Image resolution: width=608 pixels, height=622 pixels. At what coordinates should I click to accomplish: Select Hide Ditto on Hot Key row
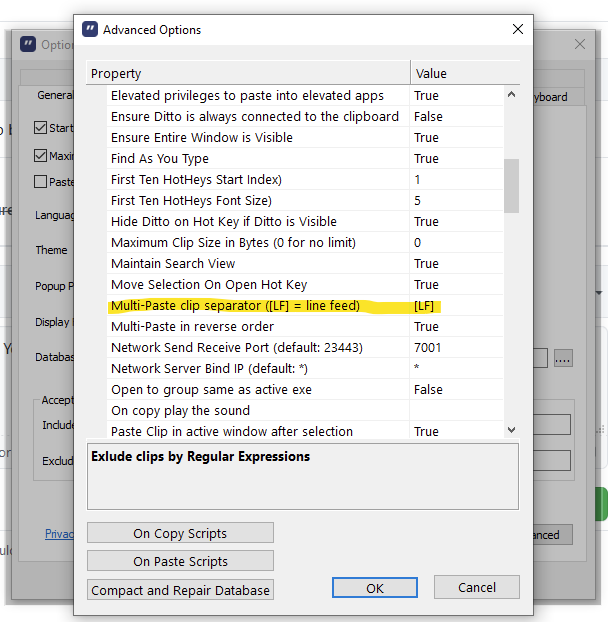pyautogui.click(x=305, y=222)
